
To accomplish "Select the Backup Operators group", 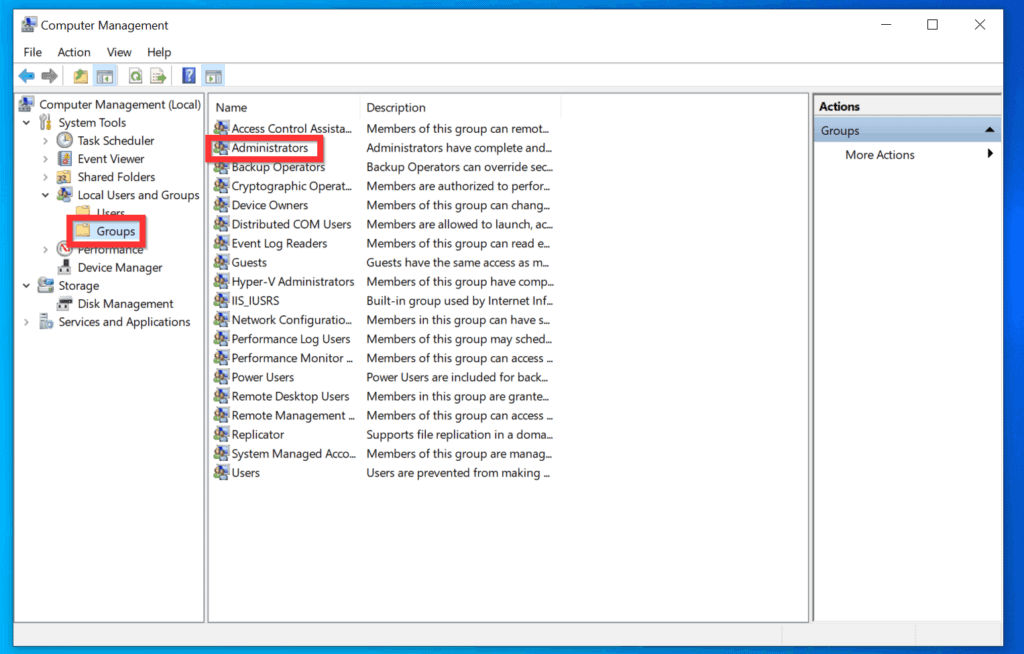I will [278, 167].
